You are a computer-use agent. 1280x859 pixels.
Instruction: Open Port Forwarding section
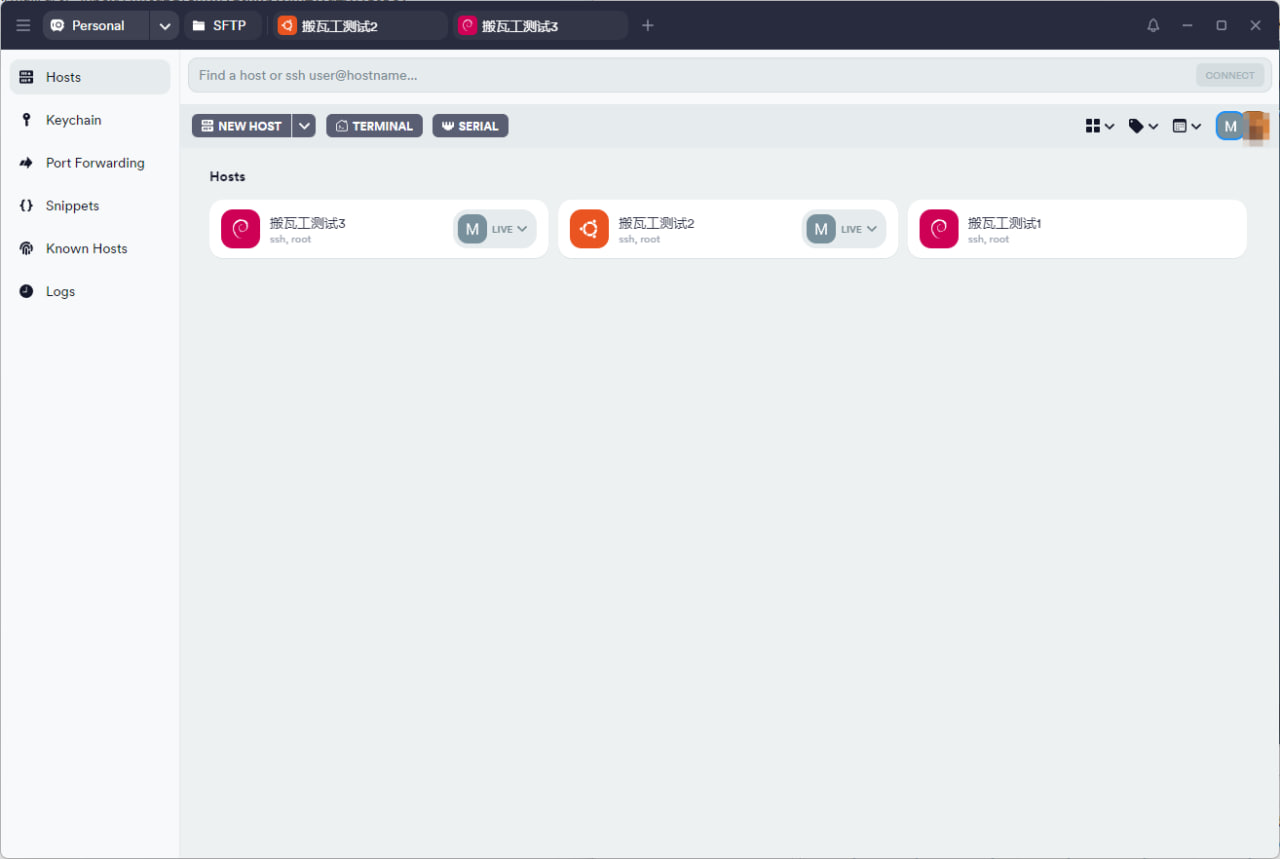[x=94, y=163]
